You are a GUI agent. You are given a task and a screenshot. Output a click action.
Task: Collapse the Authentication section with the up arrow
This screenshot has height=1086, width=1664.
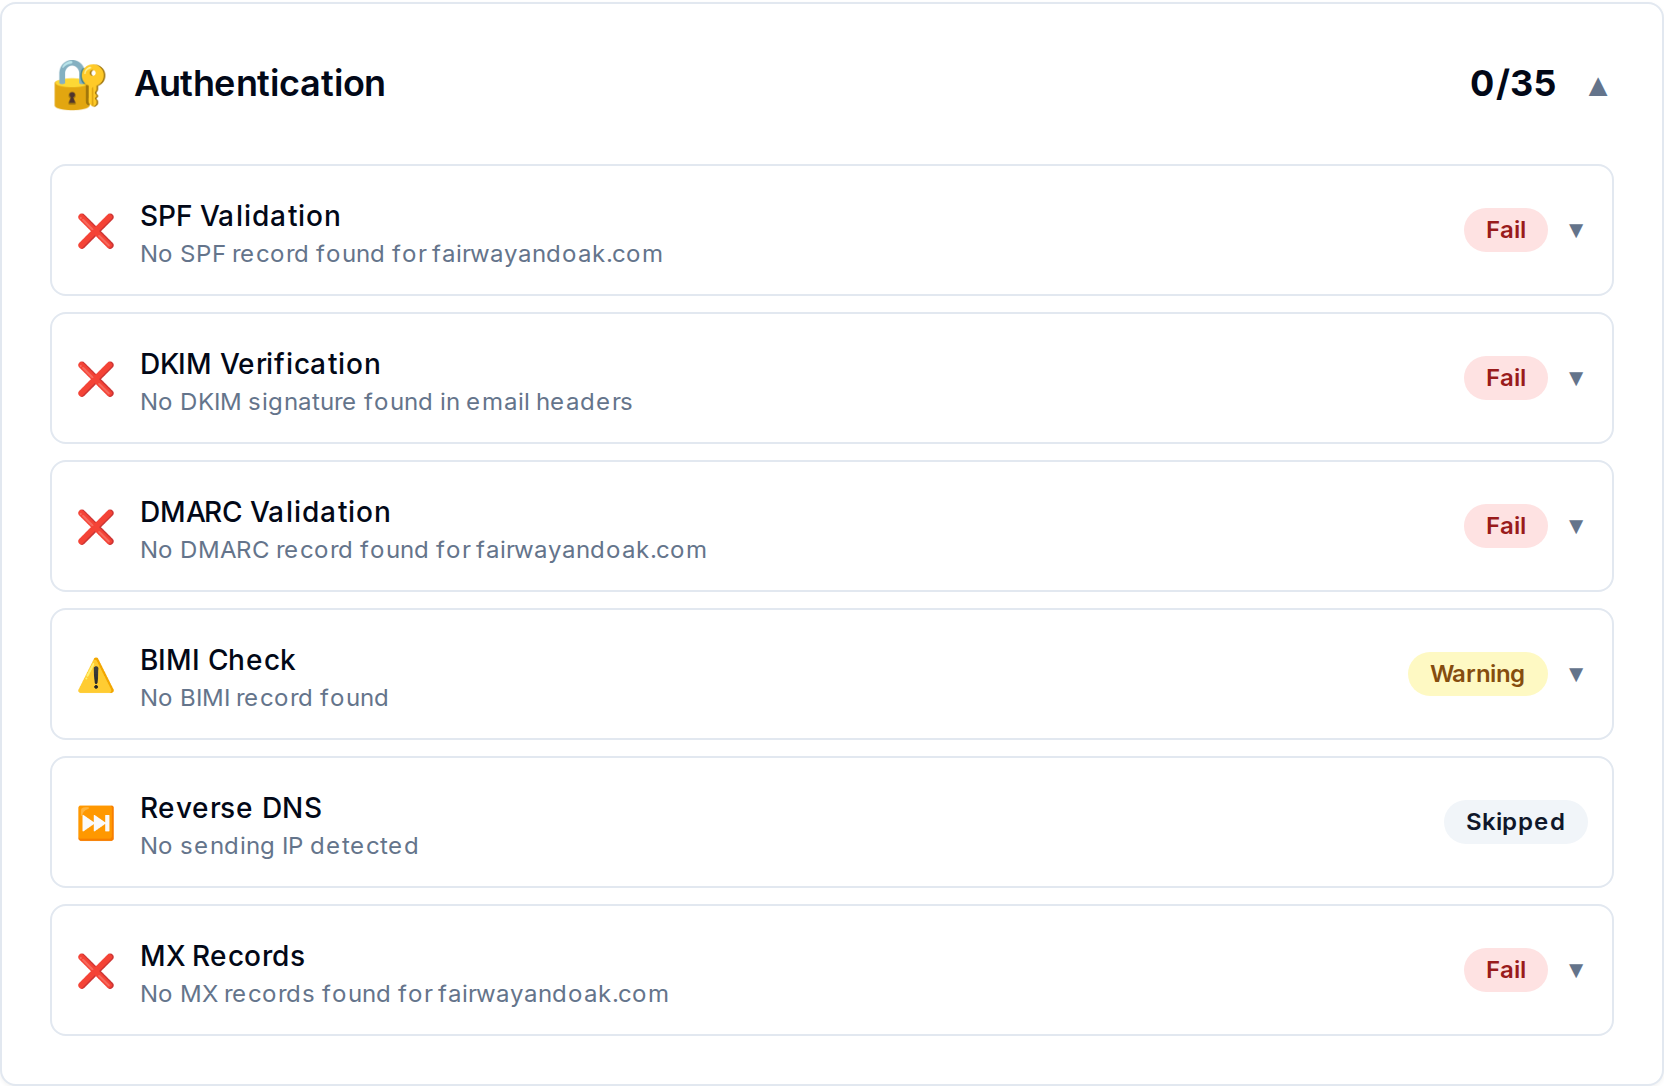pyautogui.click(x=1598, y=87)
